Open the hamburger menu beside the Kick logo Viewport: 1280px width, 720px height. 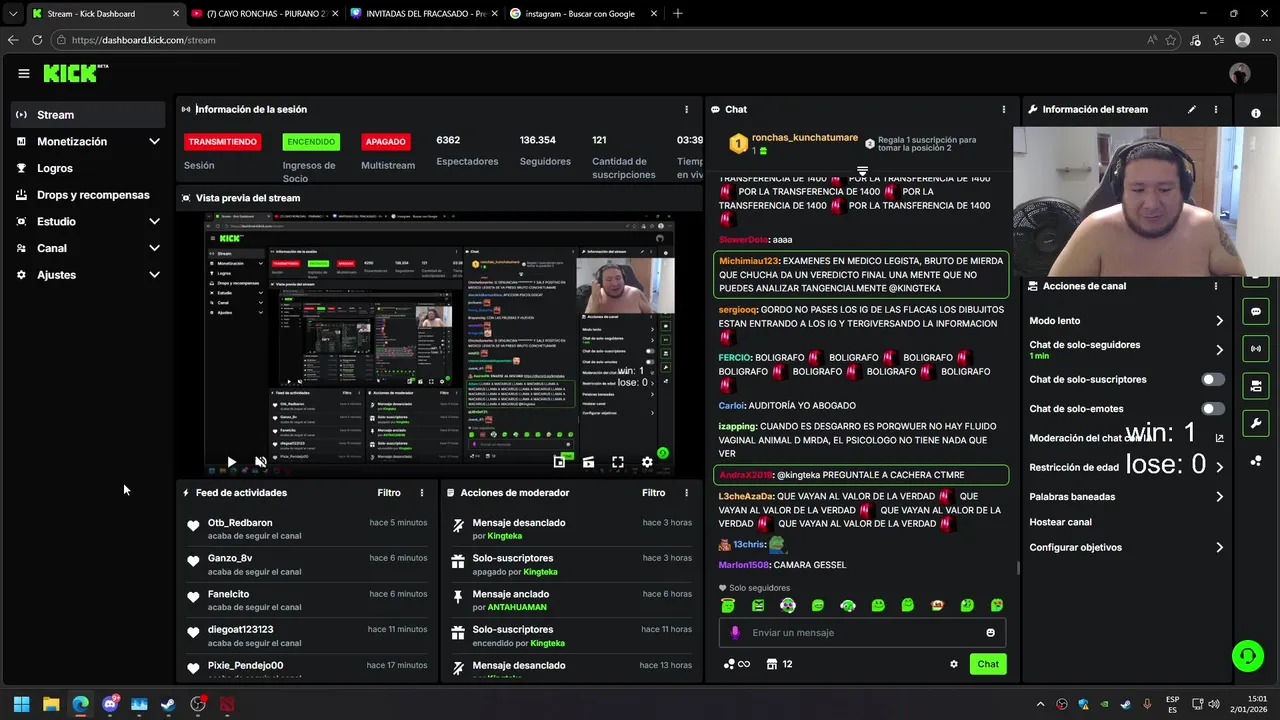click(x=23, y=73)
